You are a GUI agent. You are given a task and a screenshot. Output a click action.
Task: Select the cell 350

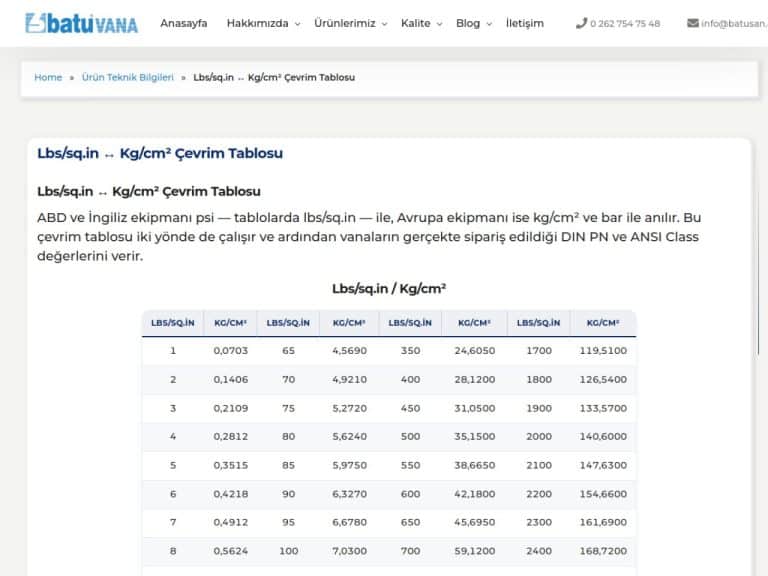(410, 351)
